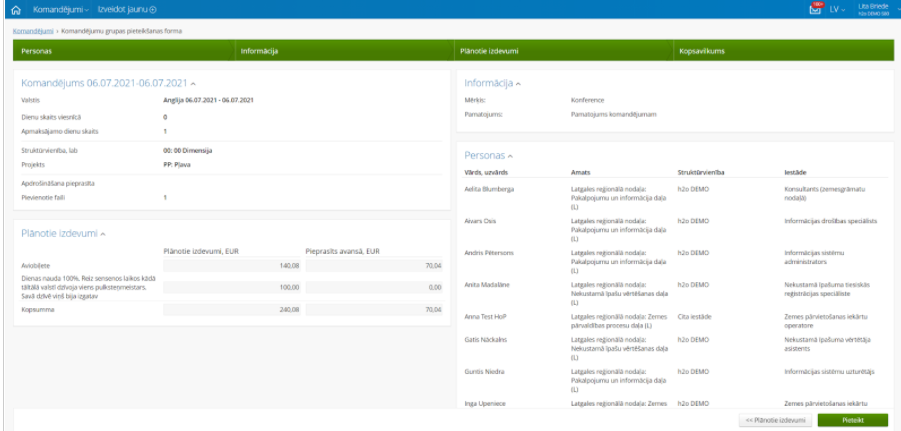Go back with the Plānotie izdevumi button

[x=775, y=420]
